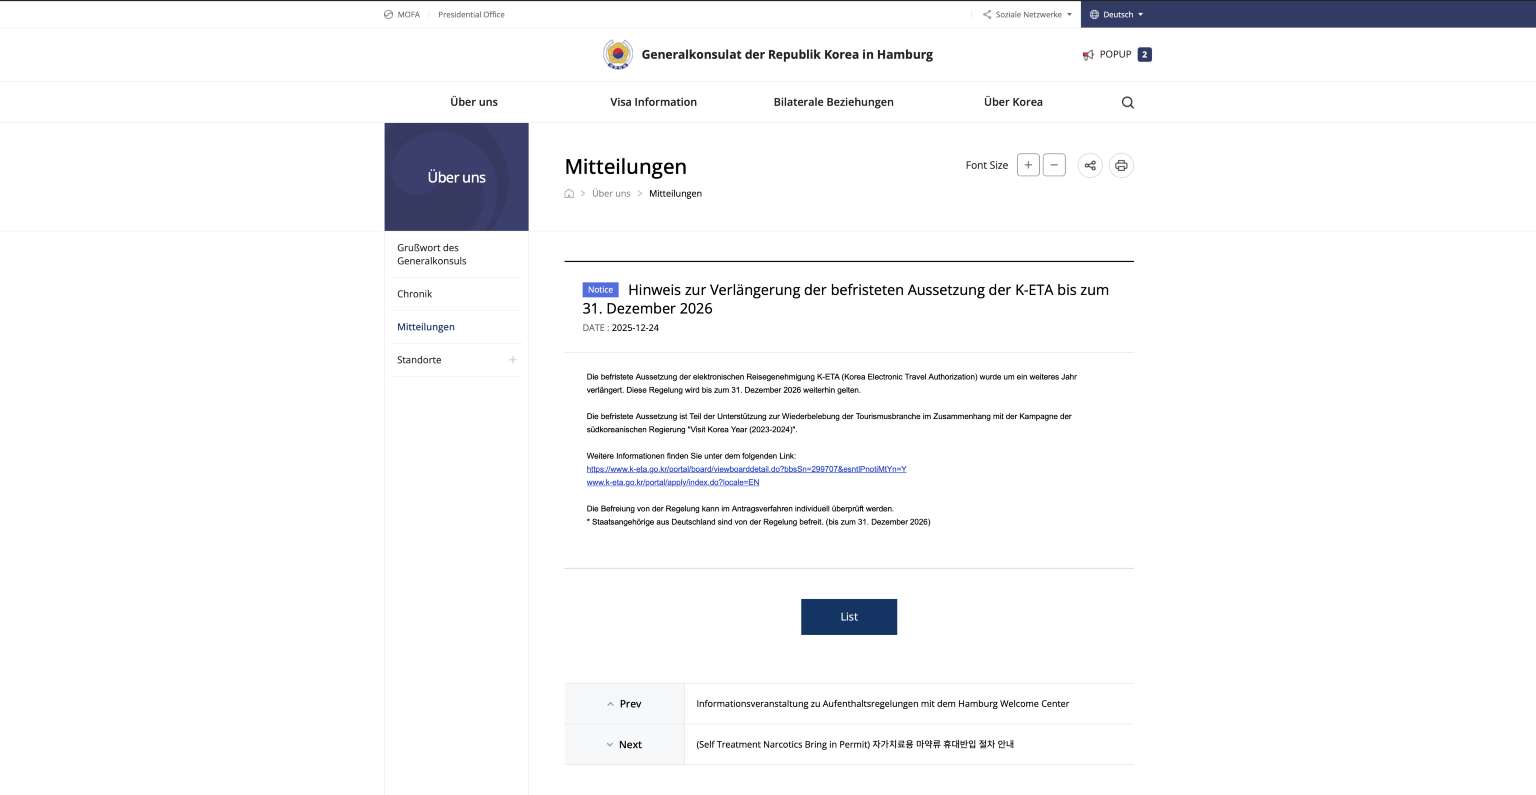
Task: Open the k-eta viewboarddetail link
Action: [x=746, y=469]
